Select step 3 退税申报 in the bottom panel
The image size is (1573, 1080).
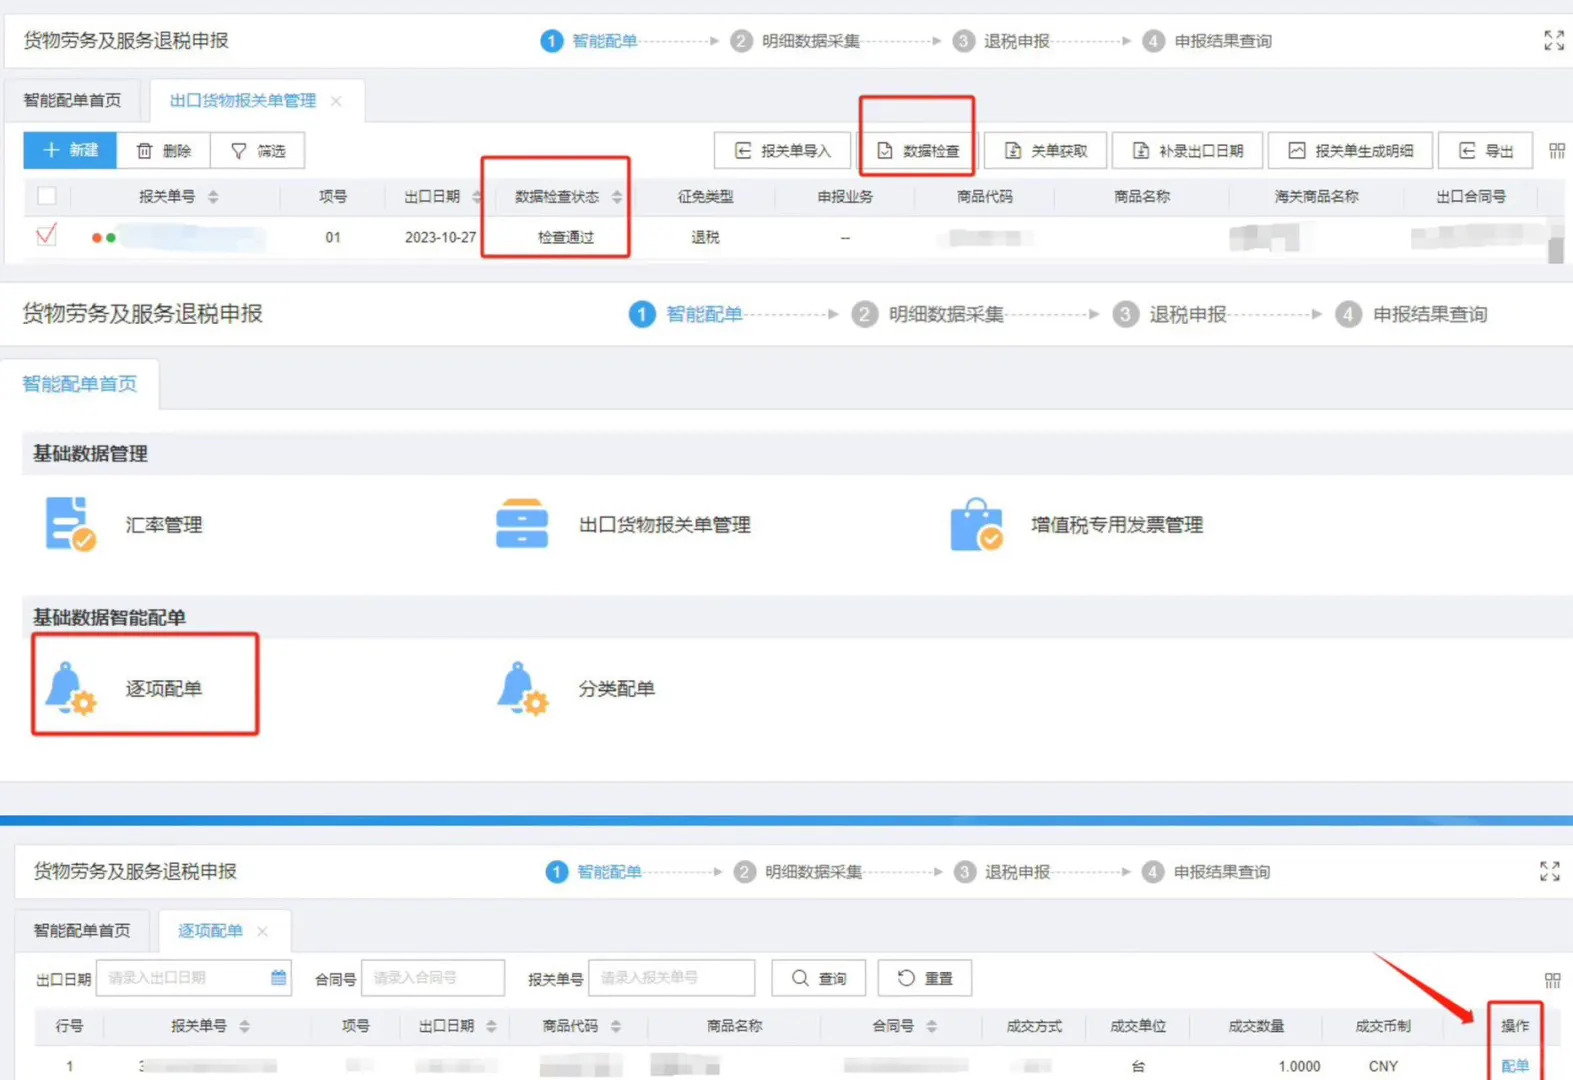point(1002,872)
